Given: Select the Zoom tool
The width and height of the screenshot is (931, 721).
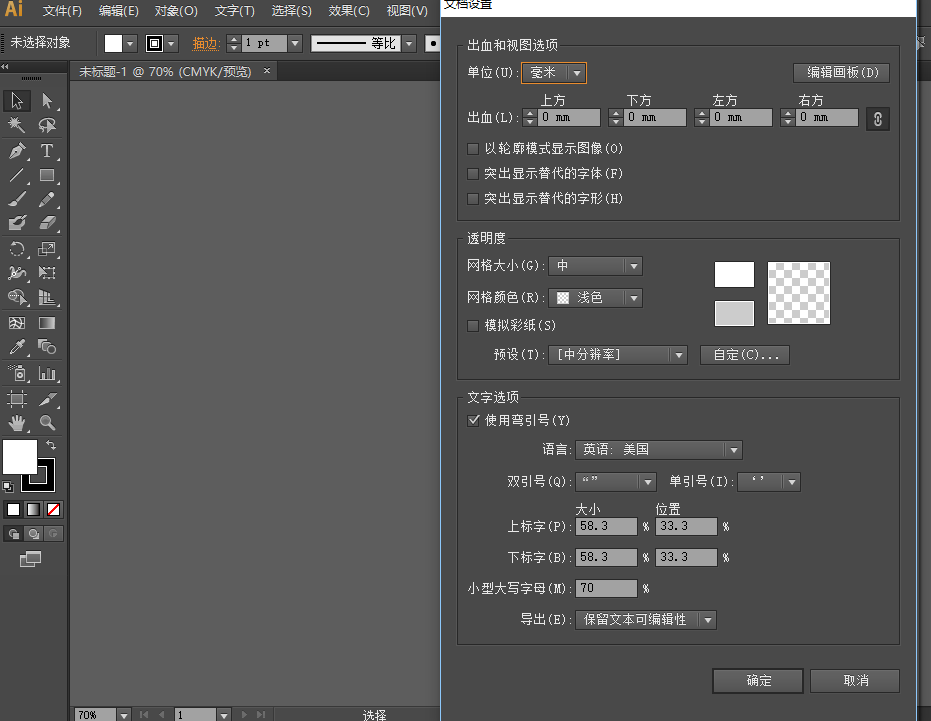Looking at the screenshot, I should (x=48, y=423).
